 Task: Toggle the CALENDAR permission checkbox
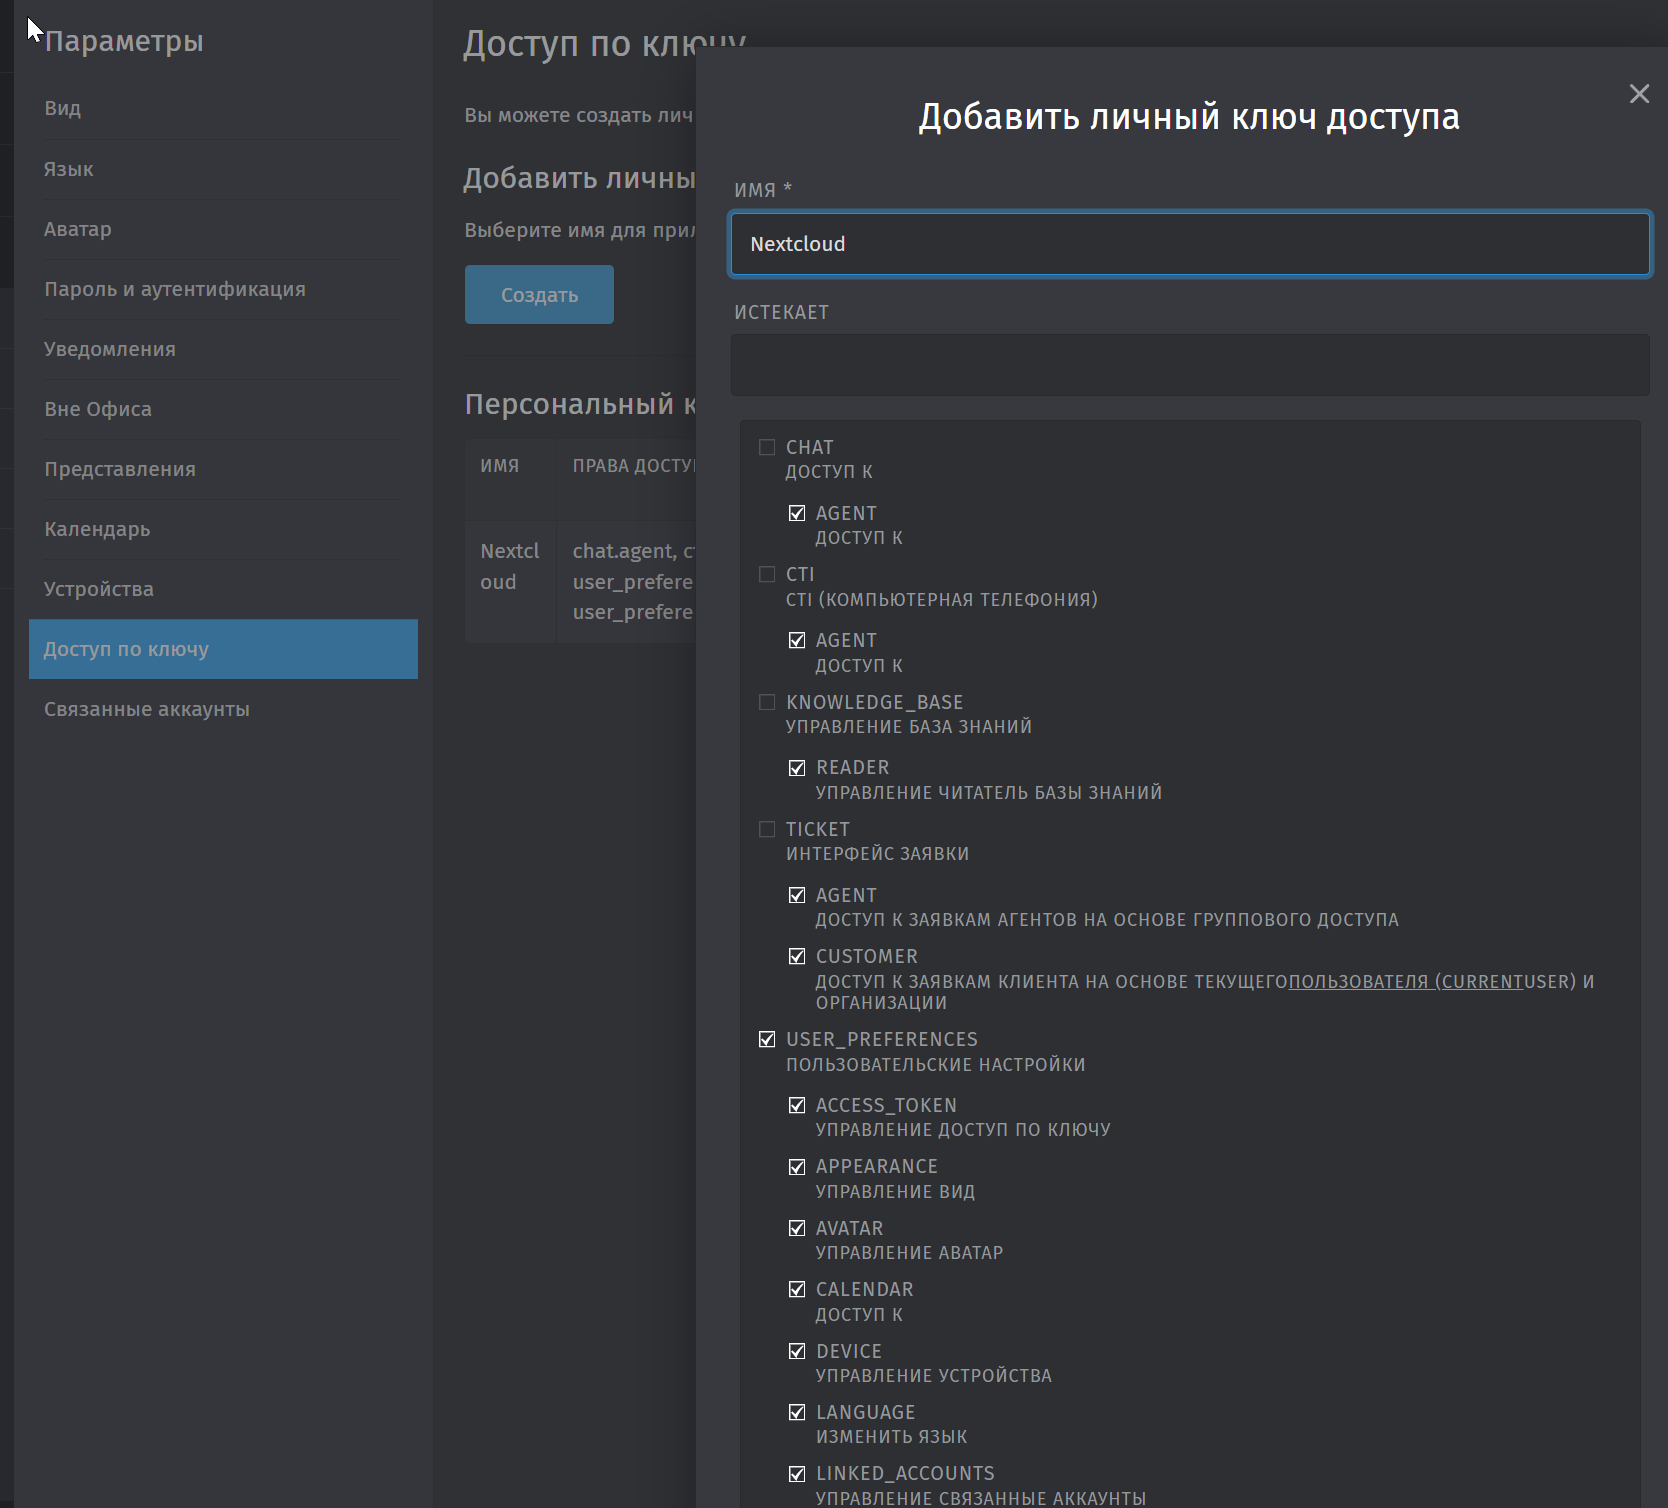pos(797,1289)
